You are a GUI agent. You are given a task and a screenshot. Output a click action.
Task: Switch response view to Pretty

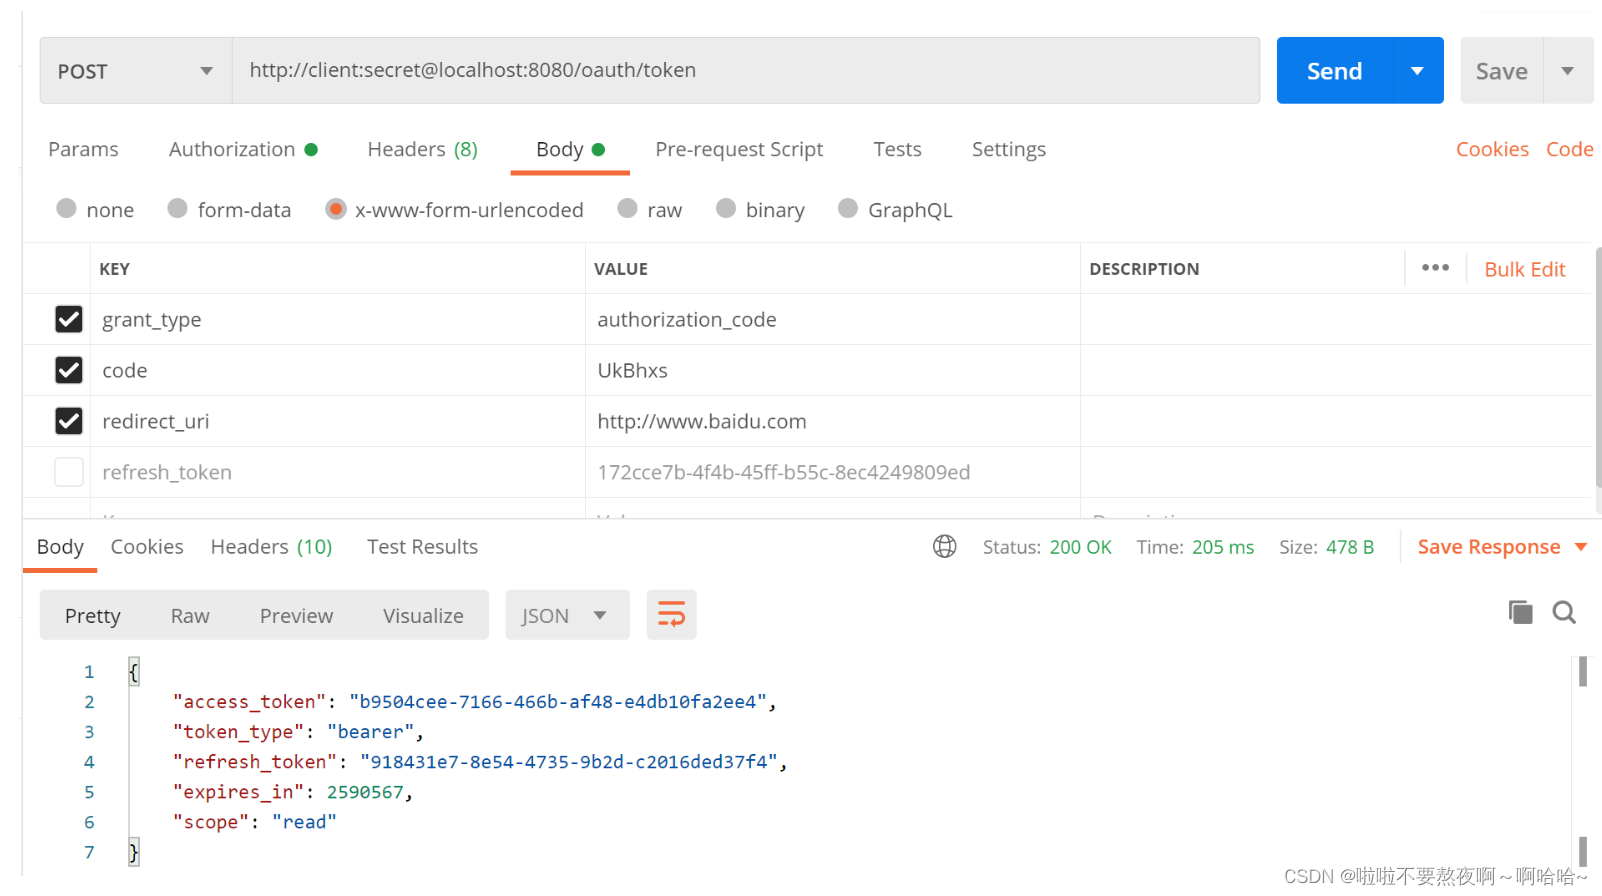92,615
